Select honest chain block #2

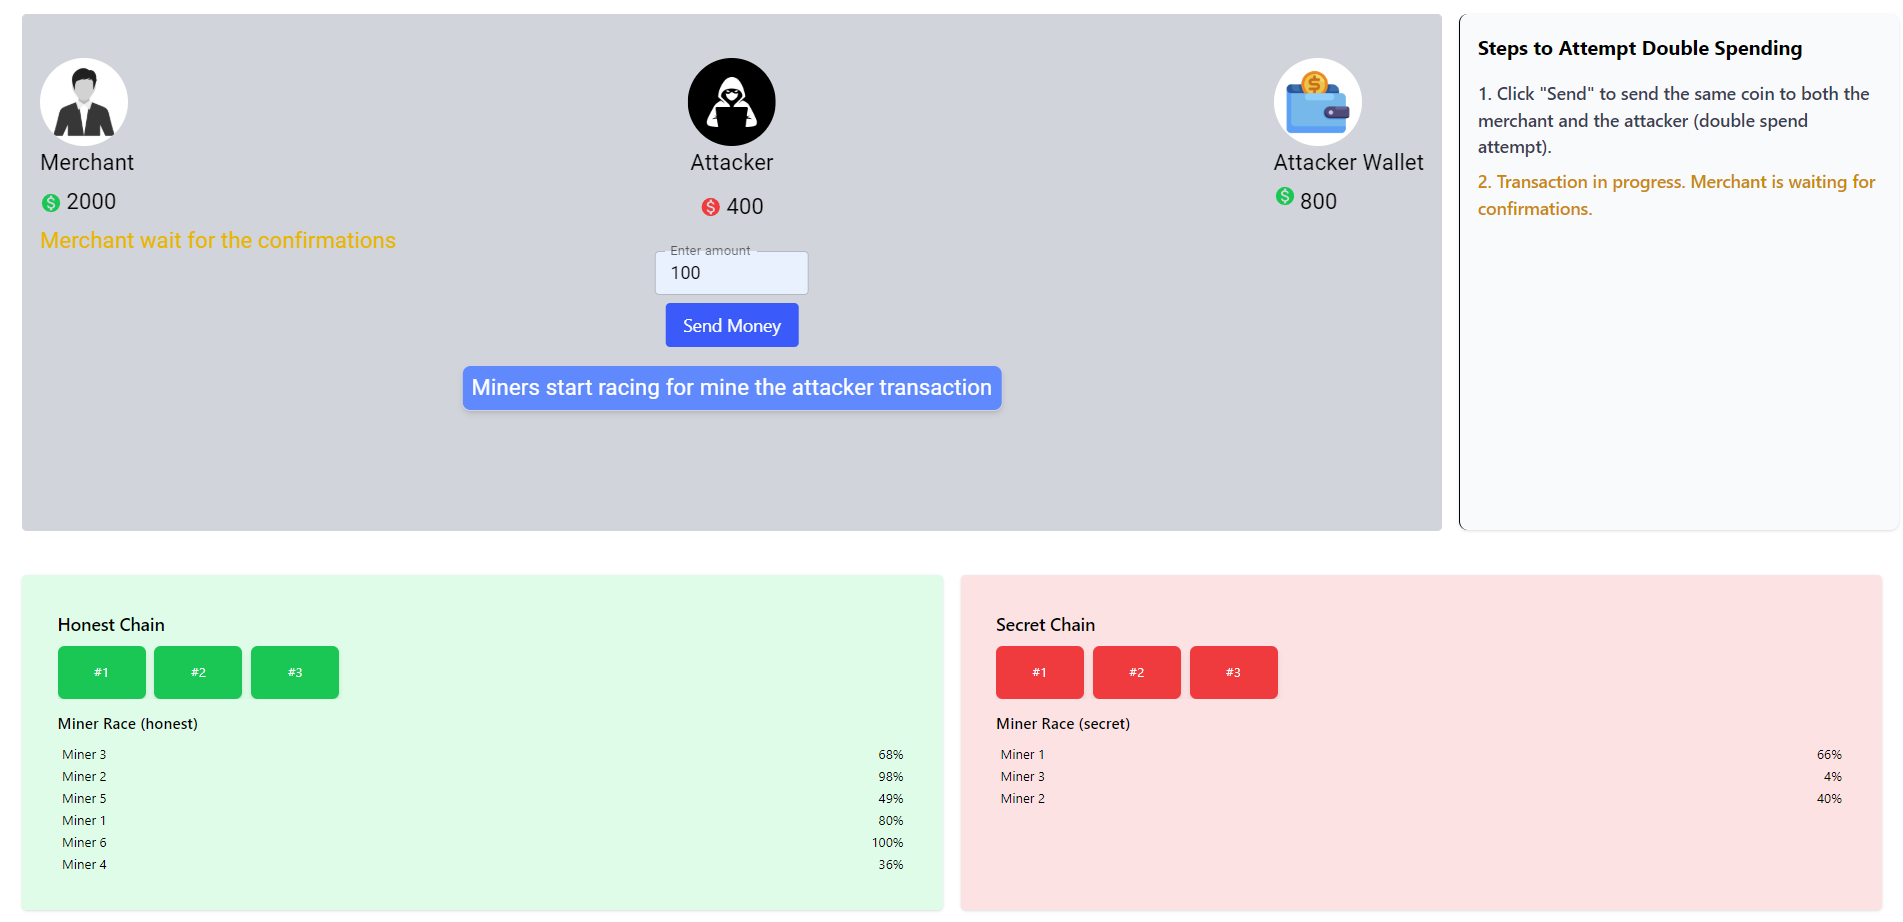click(x=198, y=672)
